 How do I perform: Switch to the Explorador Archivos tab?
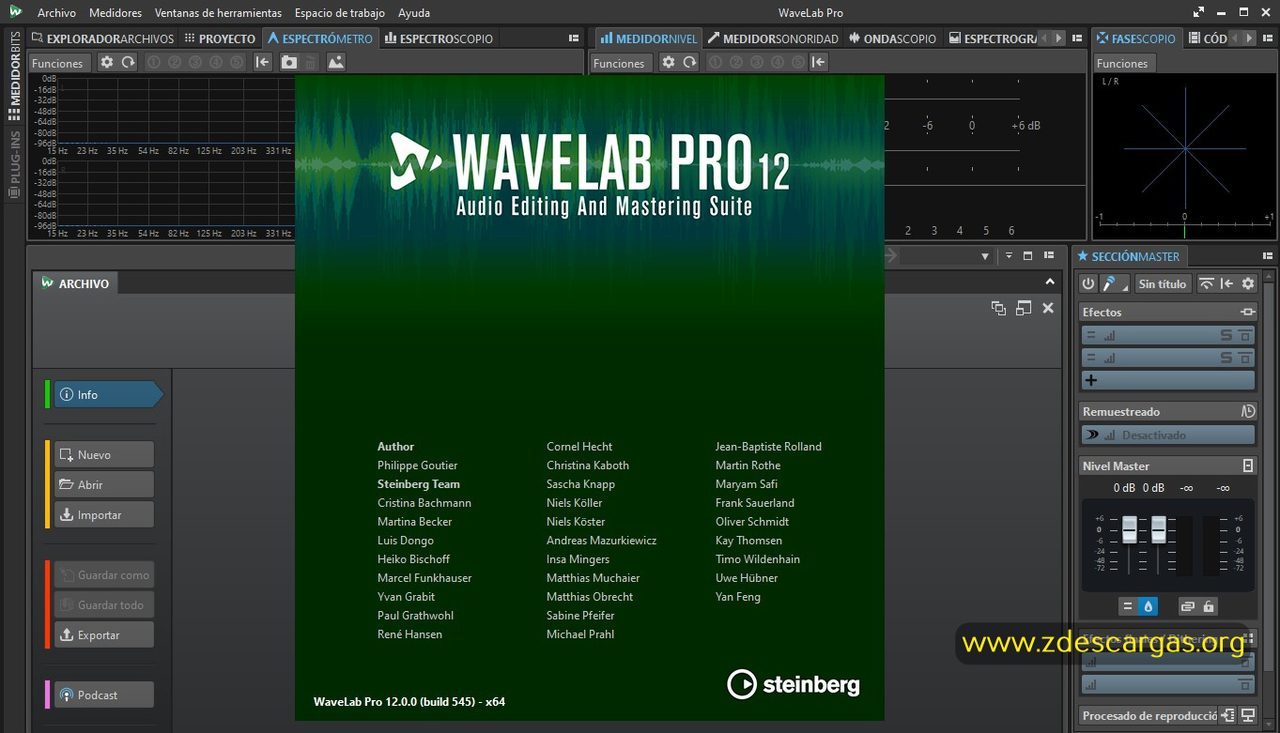tap(103, 38)
